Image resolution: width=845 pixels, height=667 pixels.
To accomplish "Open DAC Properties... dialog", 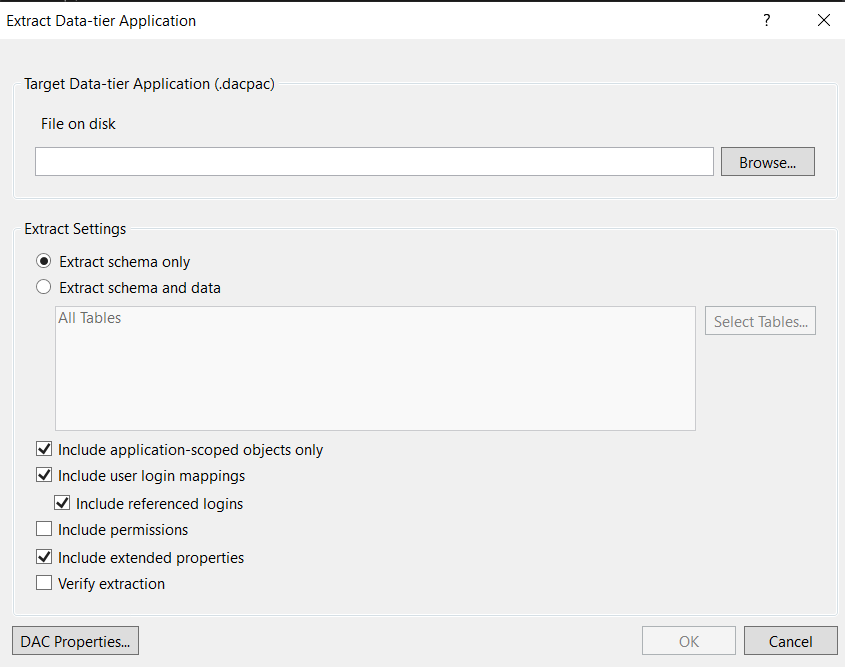I will coord(75,641).
